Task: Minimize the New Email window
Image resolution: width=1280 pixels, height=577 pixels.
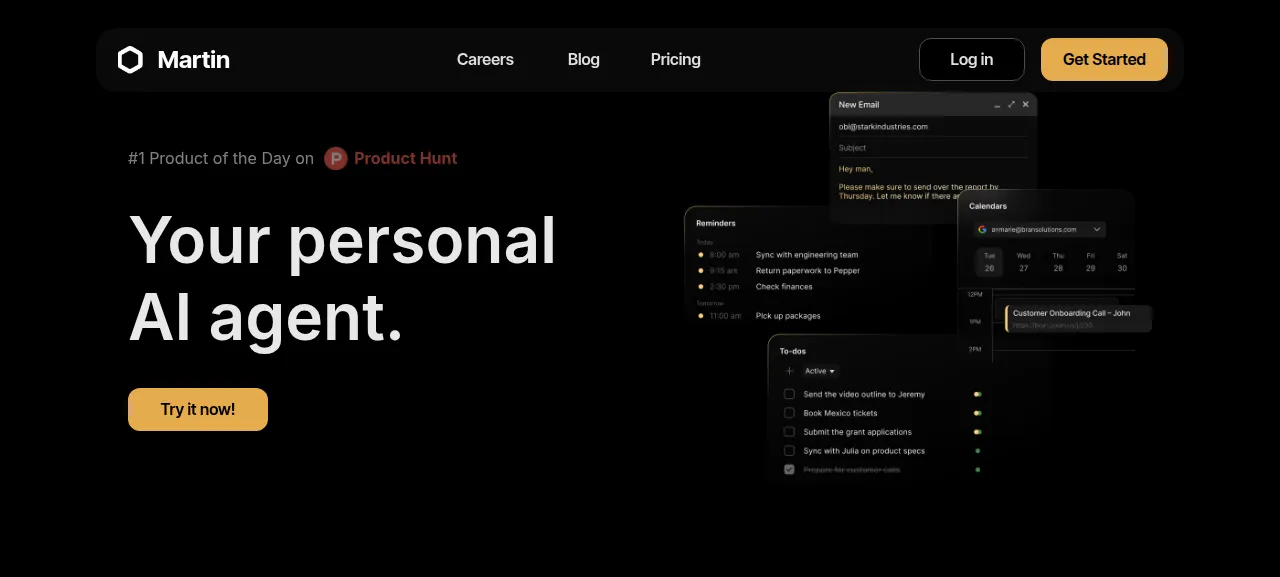Action: [997, 105]
